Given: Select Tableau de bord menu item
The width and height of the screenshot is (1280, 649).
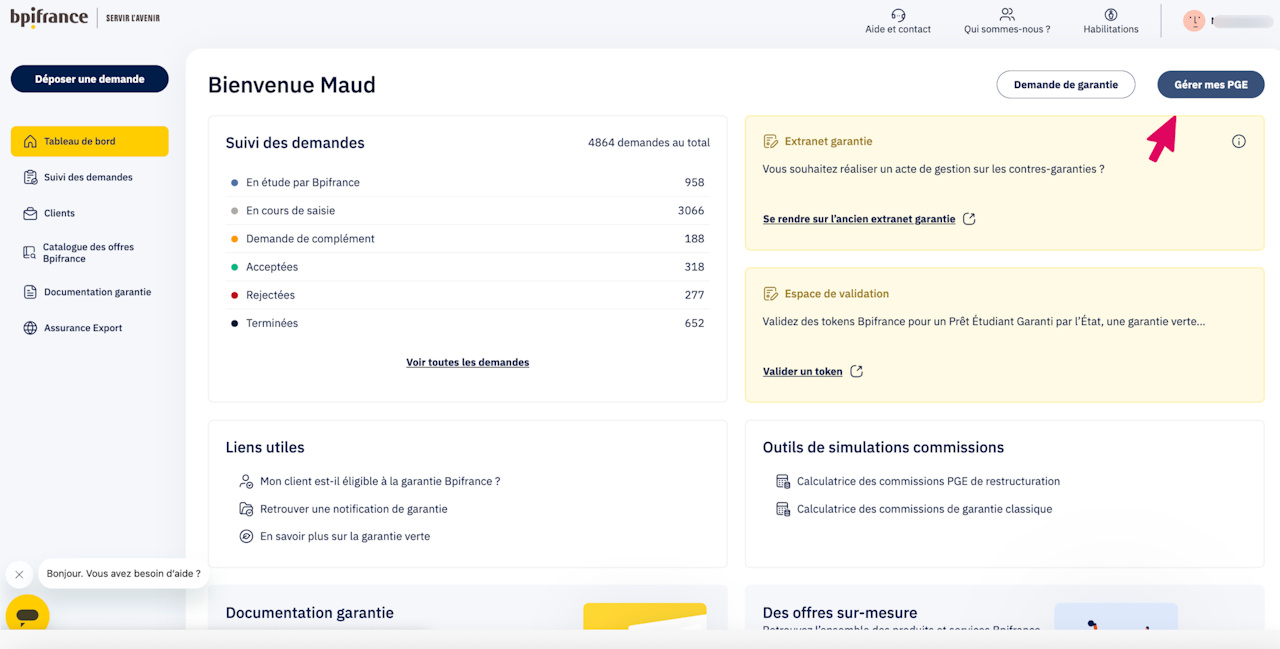Looking at the screenshot, I should pyautogui.click(x=90, y=141).
